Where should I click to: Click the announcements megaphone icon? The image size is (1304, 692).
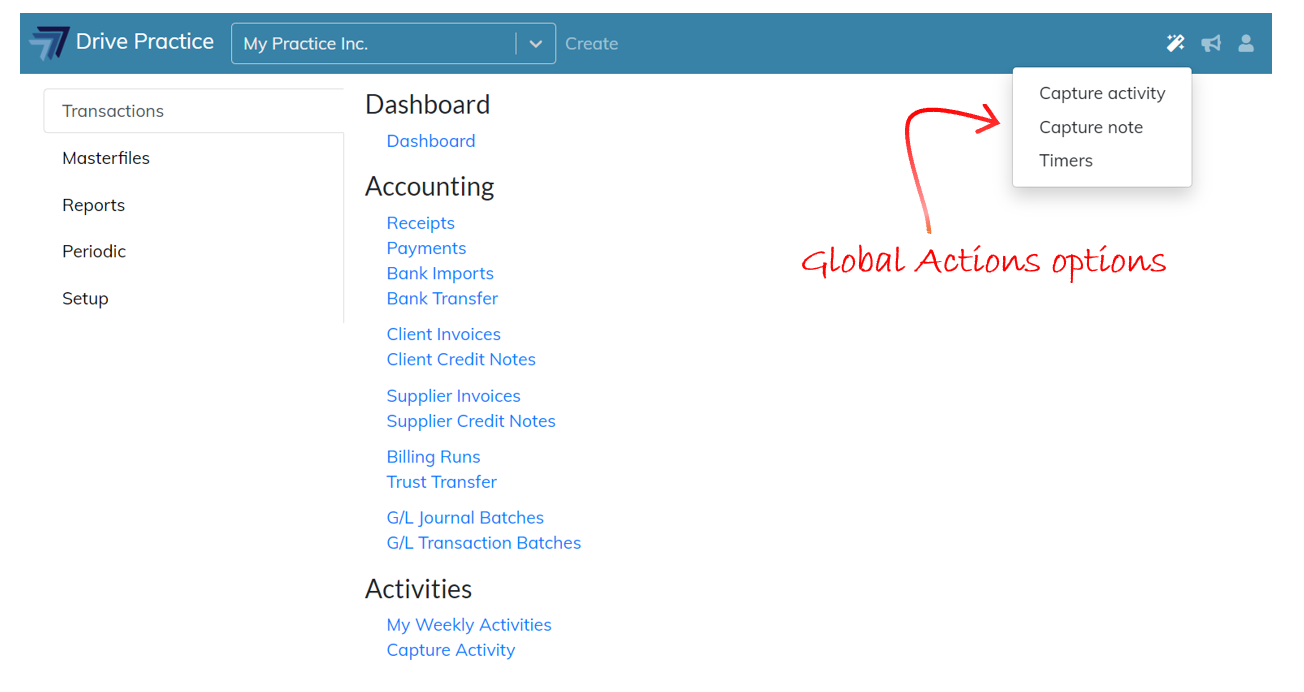[x=1211, y=43]
